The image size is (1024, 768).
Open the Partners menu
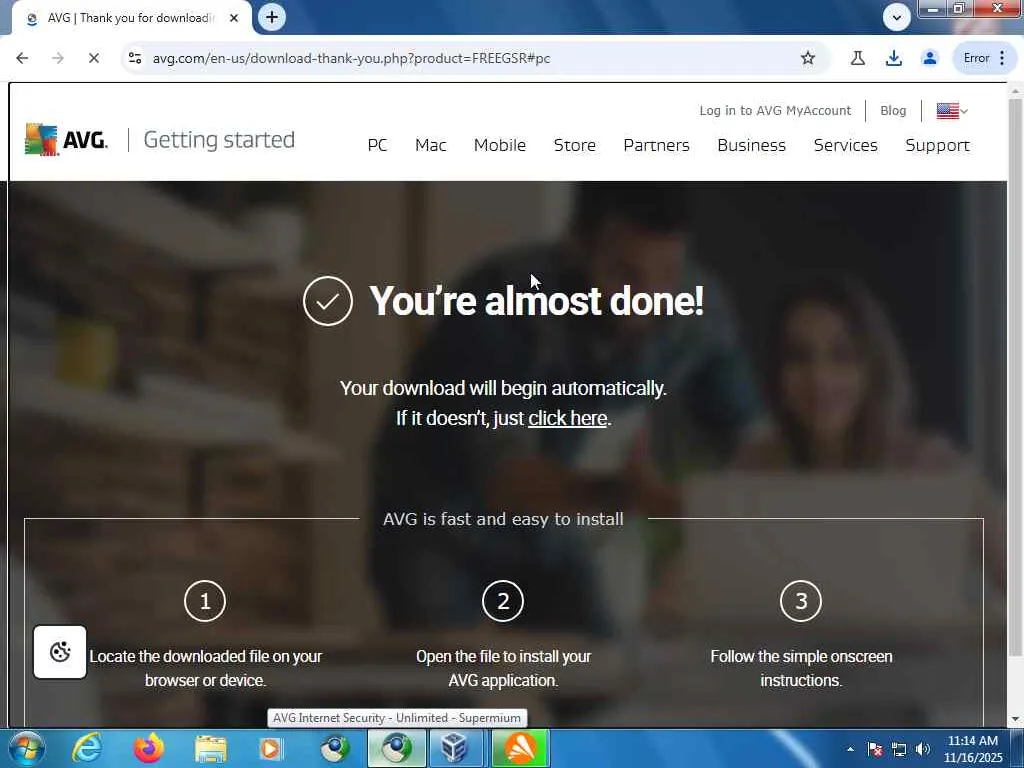coord(656,145)
